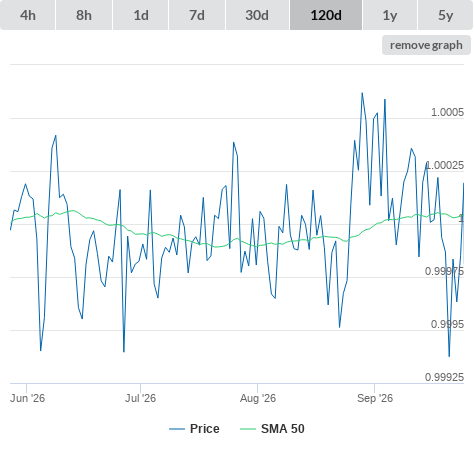Click the Jul '26 axis marker
Screen dimensions: 474x455
(140, 398)
